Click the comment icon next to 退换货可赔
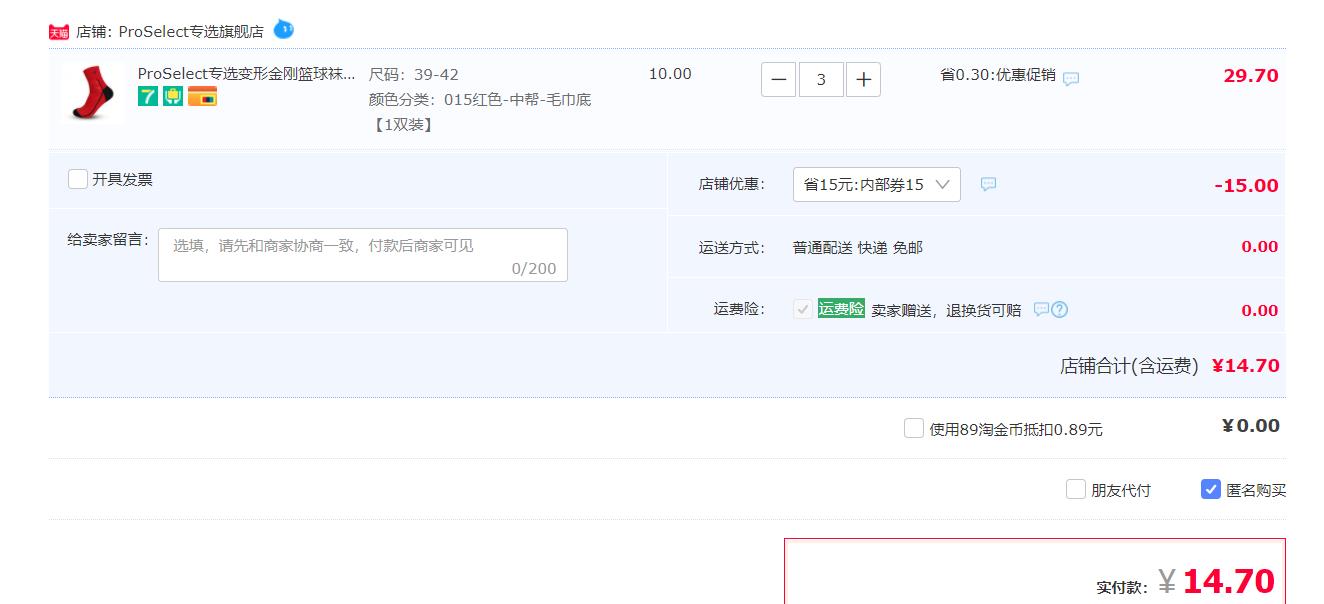Image resolution: width=1324 pixels, height=604 pixels. [x=1041, y=309]
